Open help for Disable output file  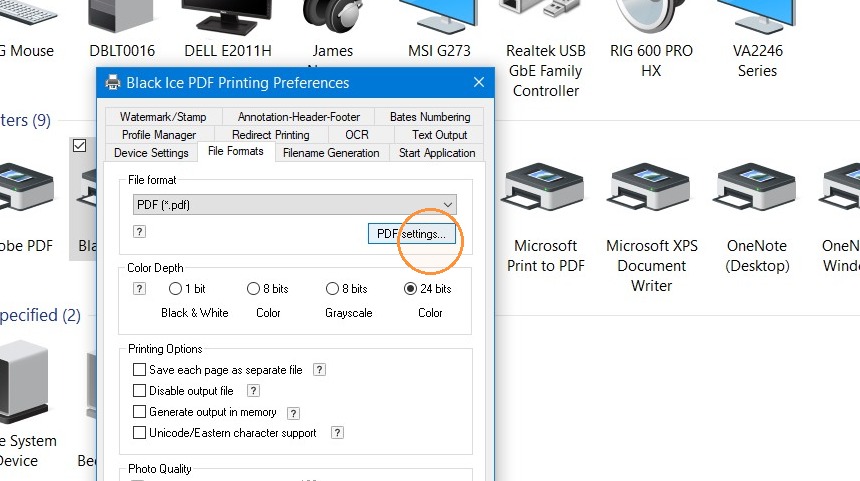tap(253, 391)
